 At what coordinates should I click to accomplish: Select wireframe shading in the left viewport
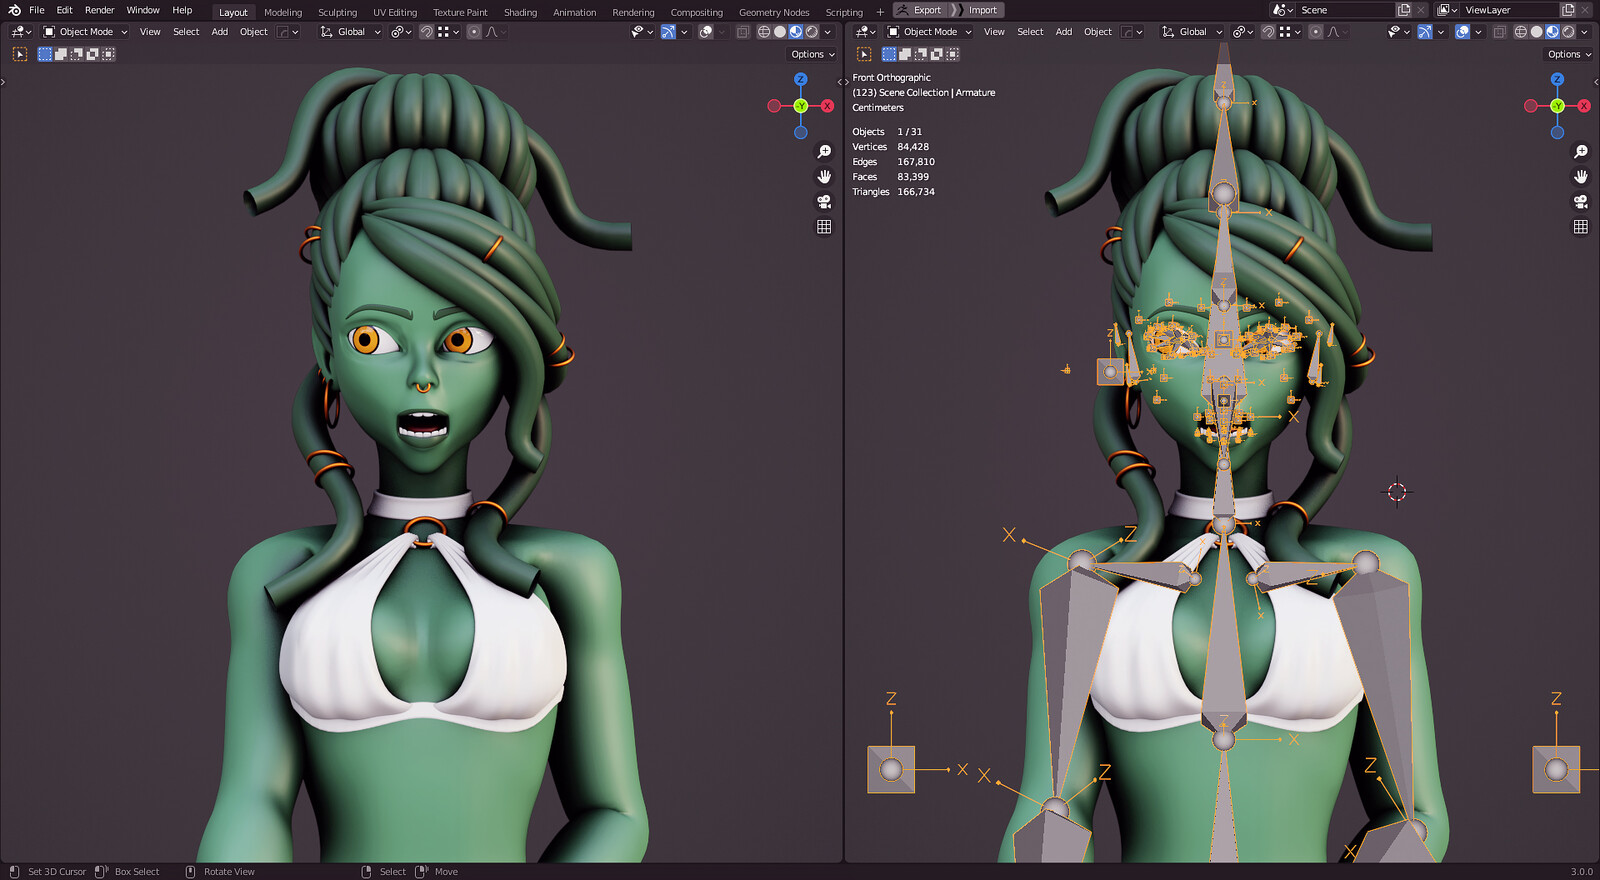click(x=764, y=32)
